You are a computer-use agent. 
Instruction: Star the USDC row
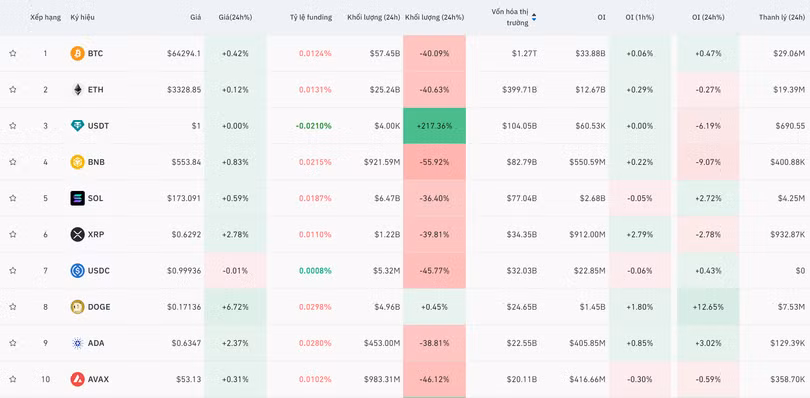click(x=13, y=270)
